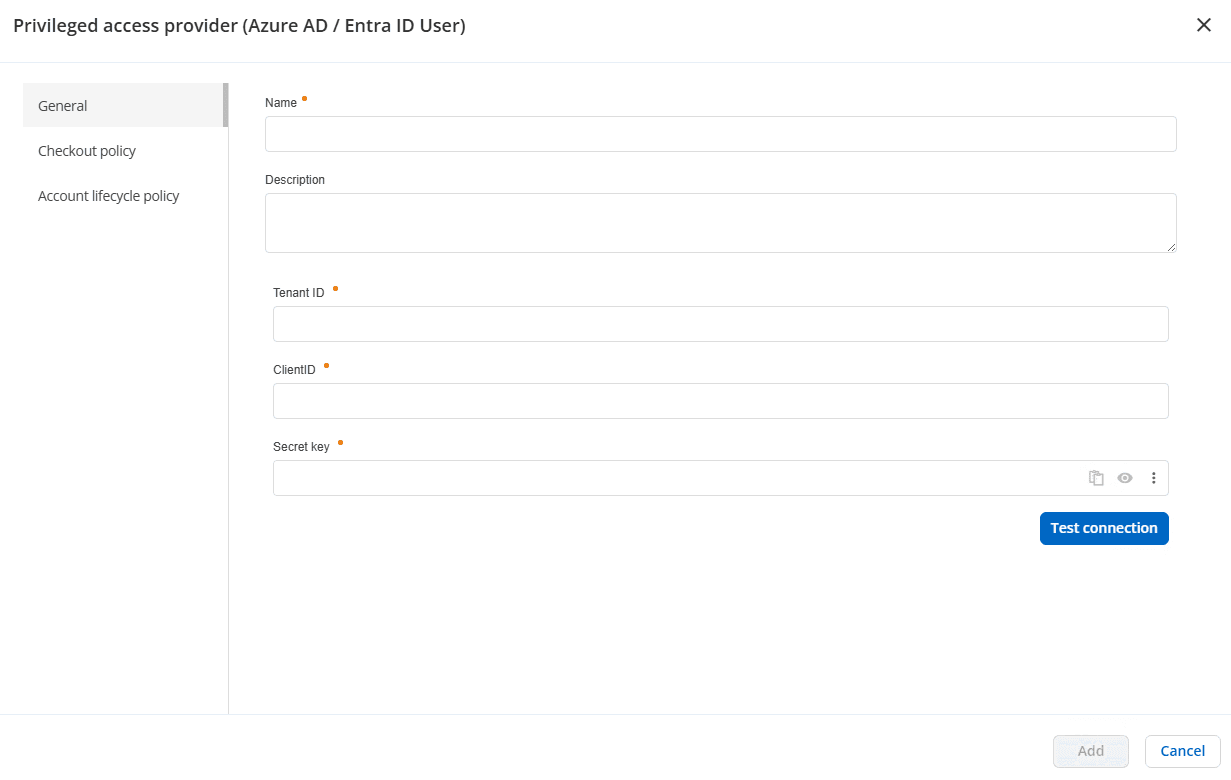Switch to the Checkout policy tab
Viewport: 1231px width, 780px height.
(87, 151)
